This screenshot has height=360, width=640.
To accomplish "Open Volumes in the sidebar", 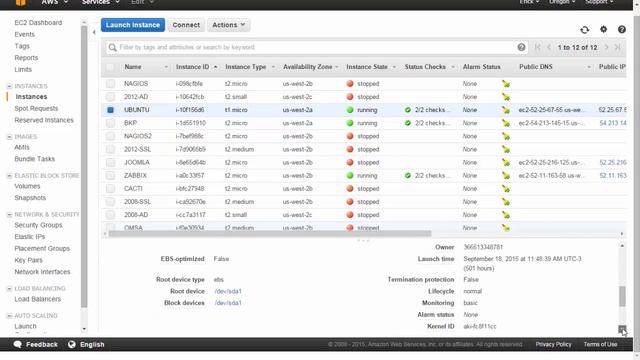I will [x=27, y=186].
